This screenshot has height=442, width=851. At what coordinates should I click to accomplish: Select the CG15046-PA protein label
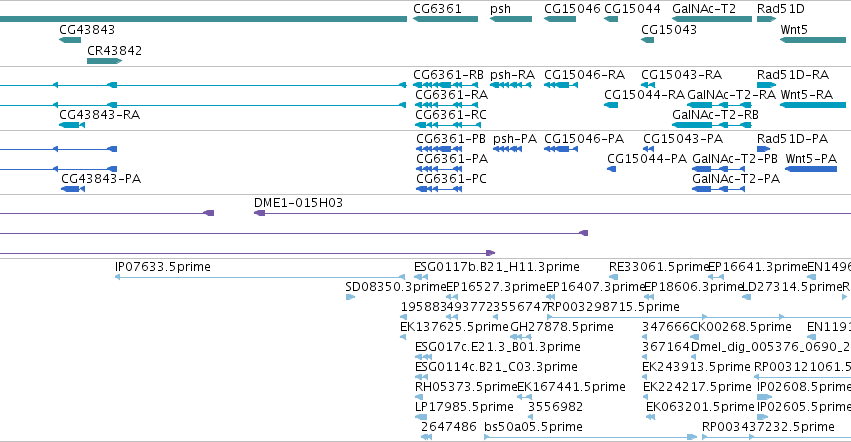[584, 138]
